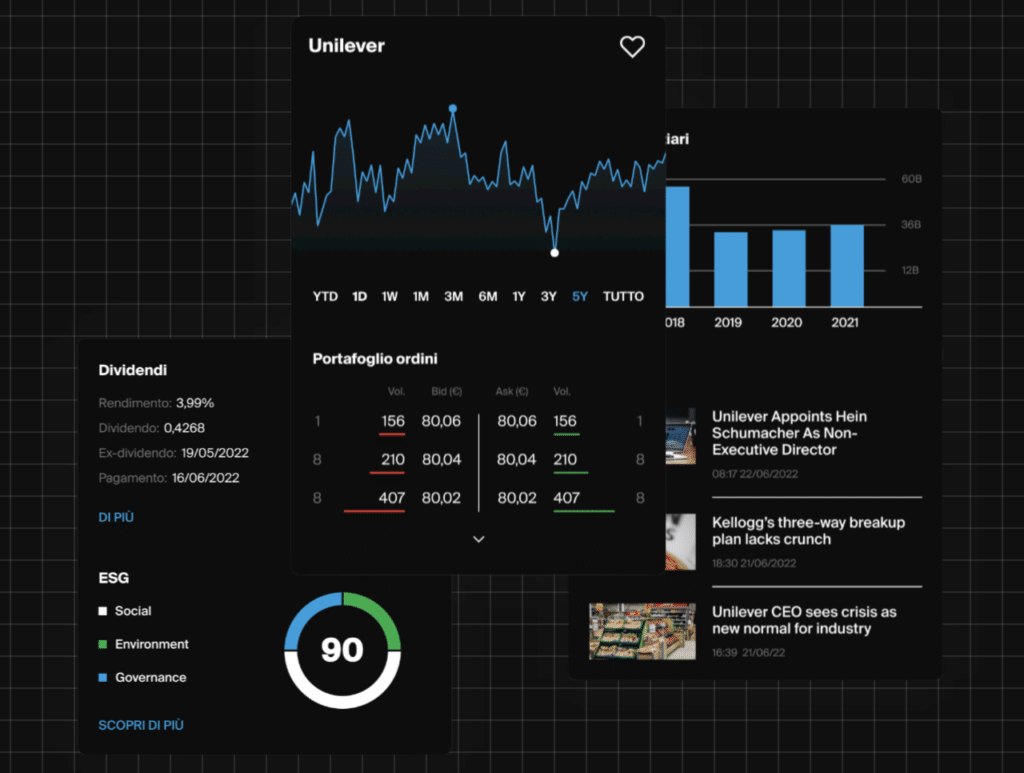Click bid price 80,06
The height and width of the screenshot is (773, 1024).
(x=441, y=421)
